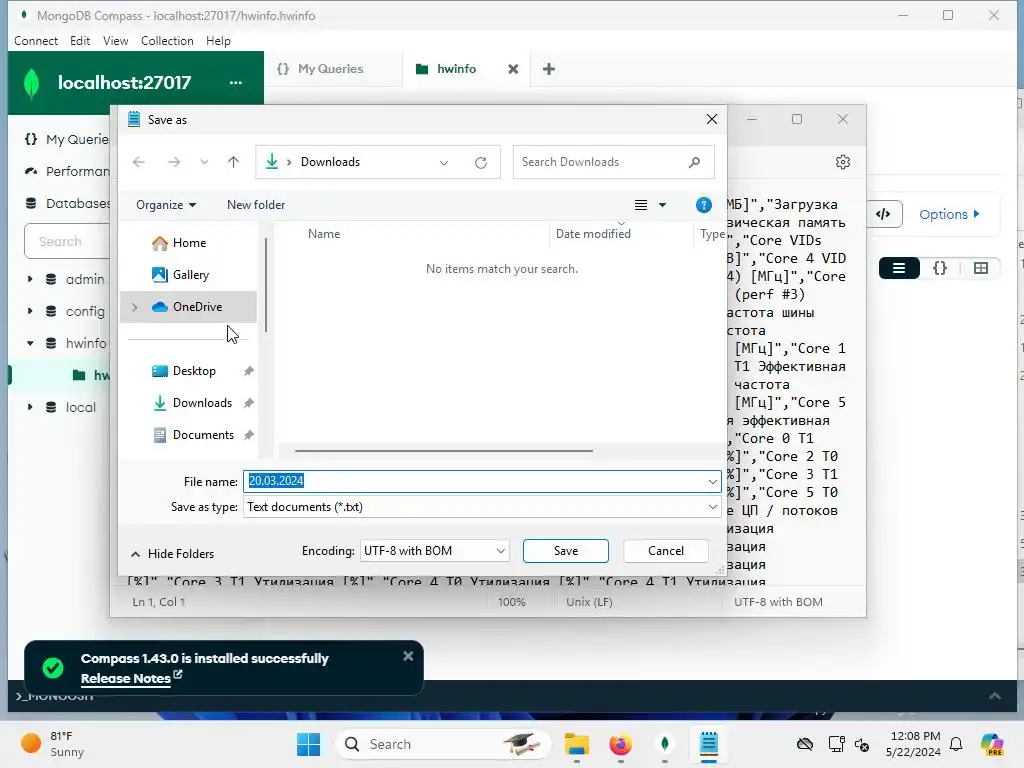
Task: Expand the admin database
Action: (30, 279)
